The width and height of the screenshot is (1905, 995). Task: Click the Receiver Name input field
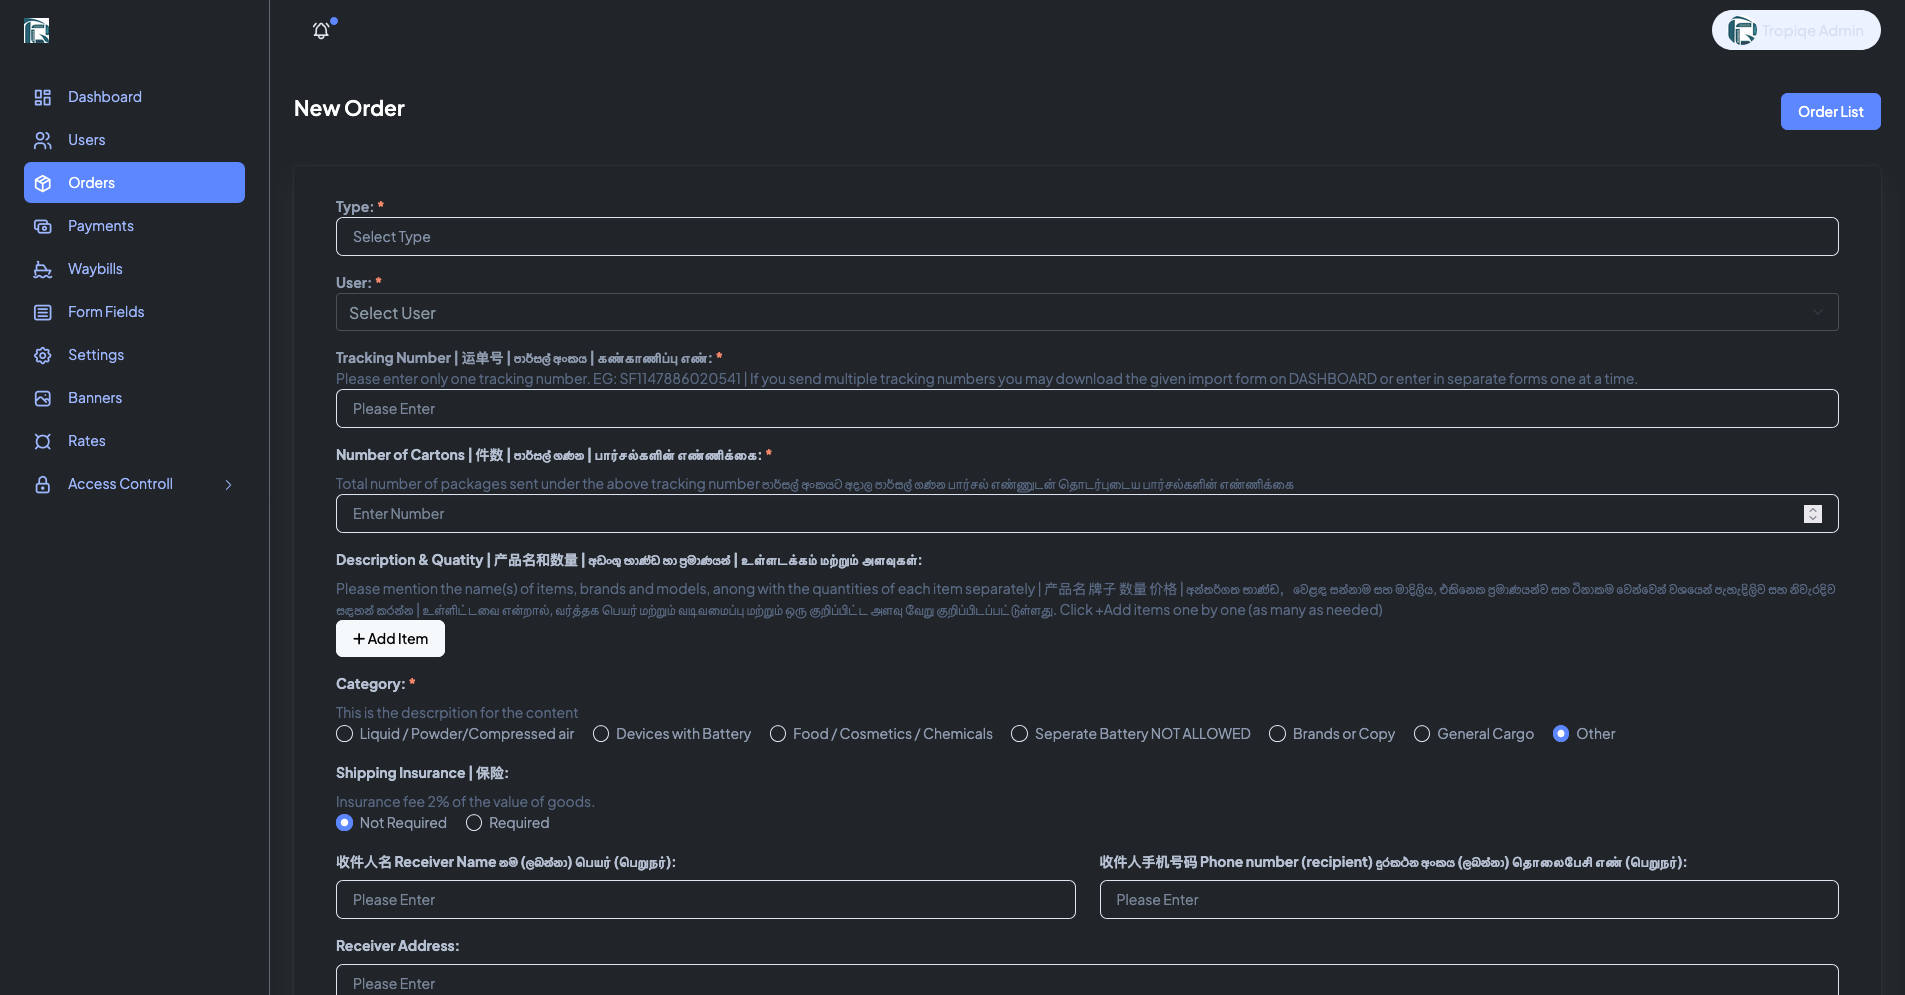705,899
